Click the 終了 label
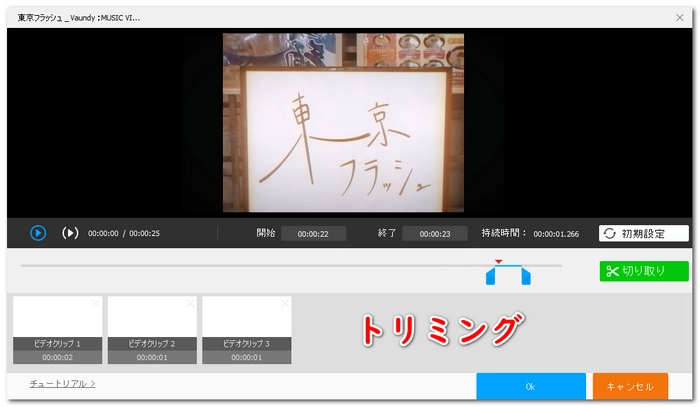700x407 pixels. click(387, 233)
